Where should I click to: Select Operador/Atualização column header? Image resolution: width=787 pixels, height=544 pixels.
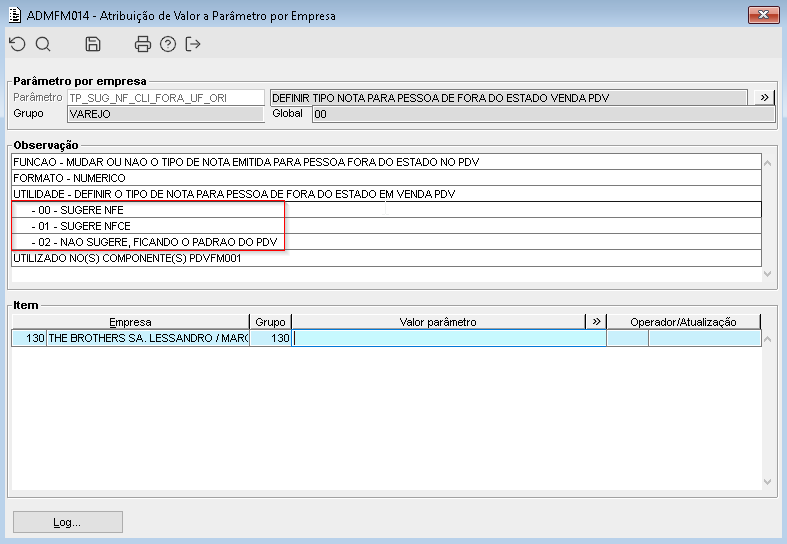click(x=684, y=322)
